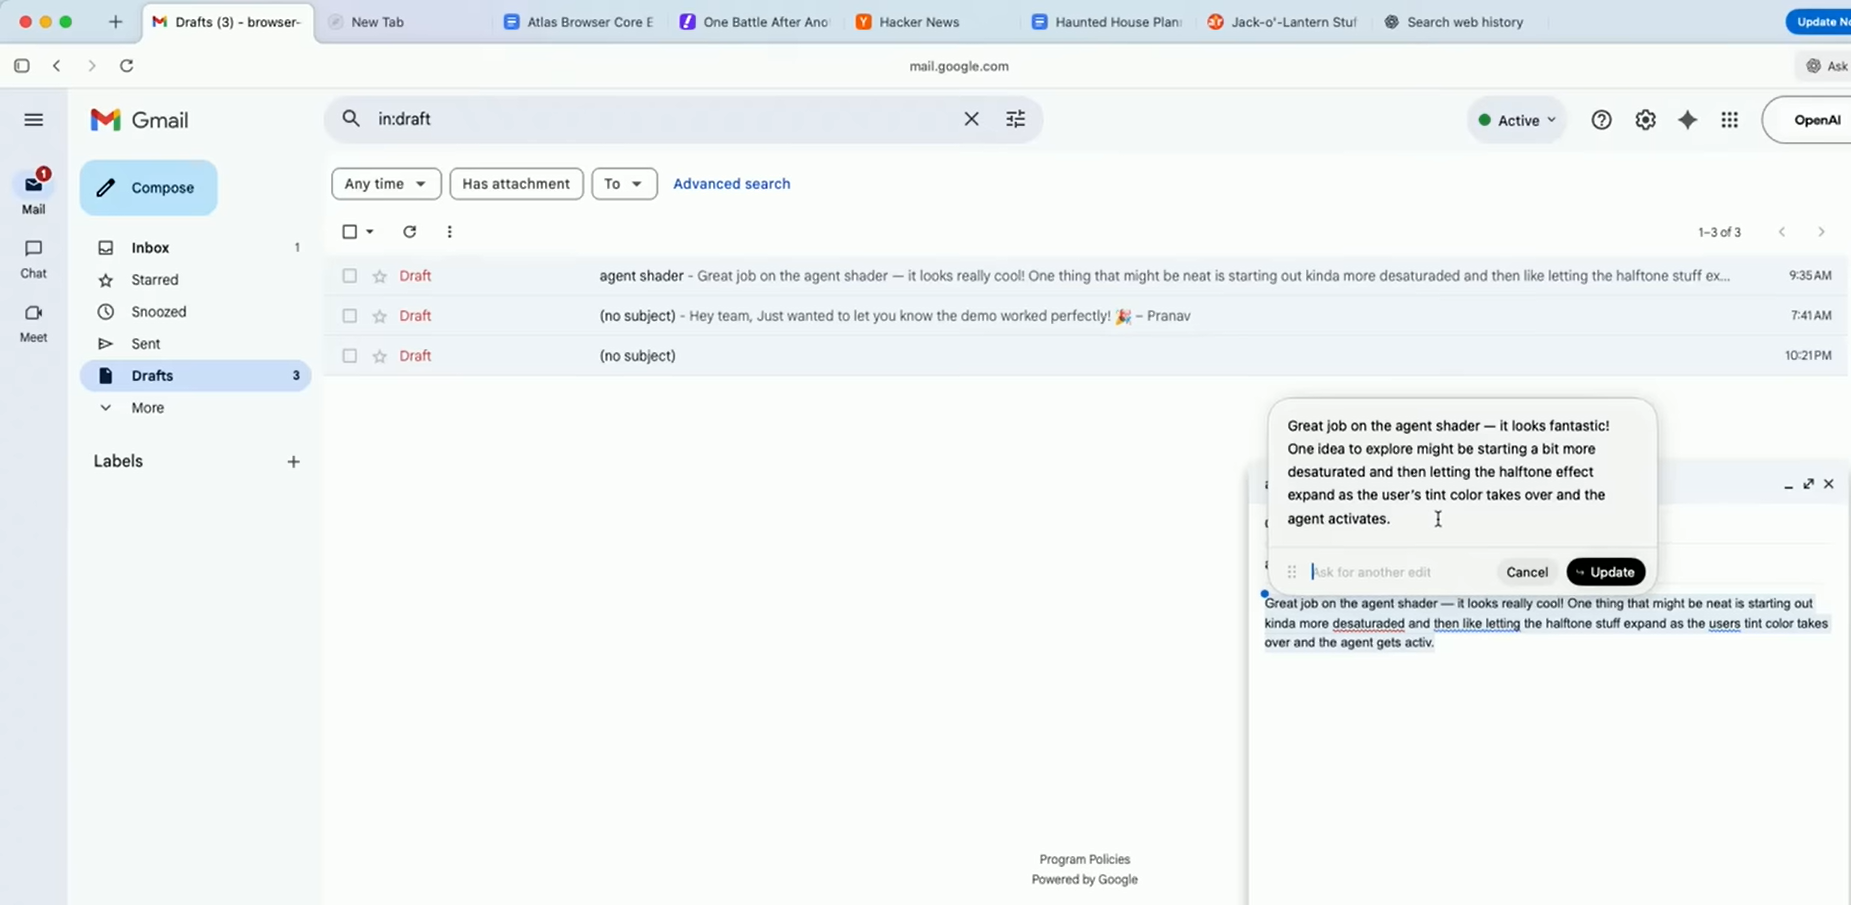
Task: Star the agent shader draft
Action: (379, 276)
